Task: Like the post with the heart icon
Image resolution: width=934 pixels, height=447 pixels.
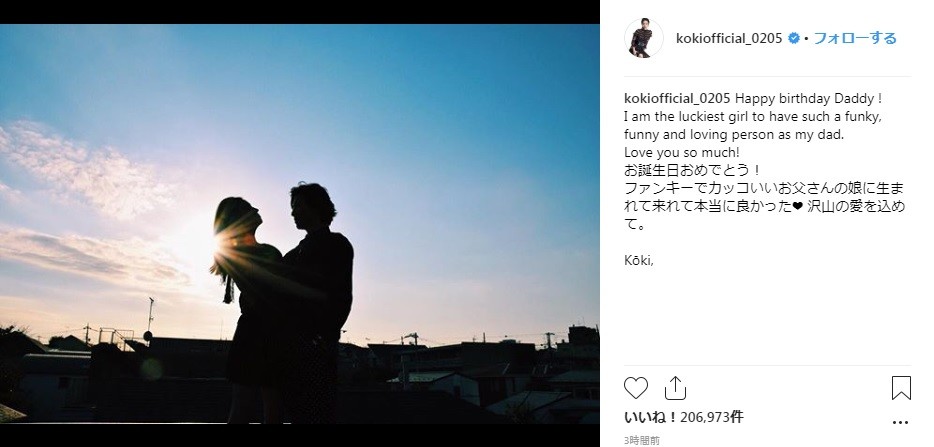Action: (x=636, y=388)
